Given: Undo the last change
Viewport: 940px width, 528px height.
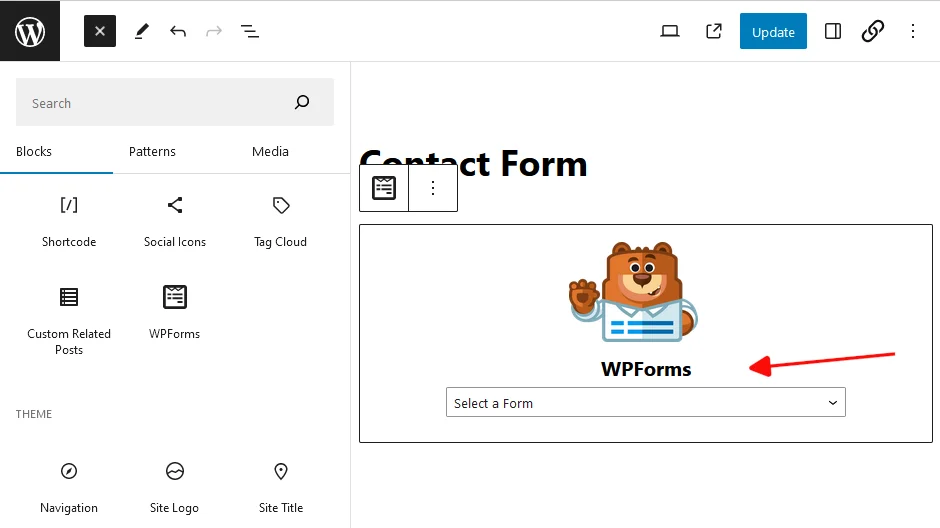Looking at the screenshot, I should tap(177, 31).
